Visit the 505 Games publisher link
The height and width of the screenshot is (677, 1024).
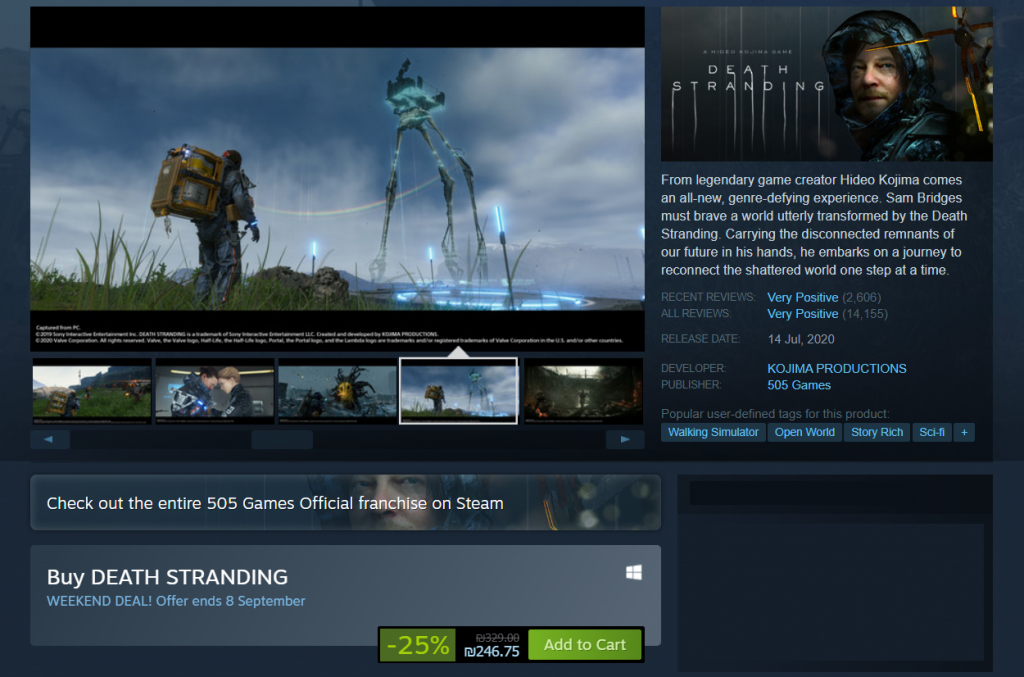(x=798, y=385)
